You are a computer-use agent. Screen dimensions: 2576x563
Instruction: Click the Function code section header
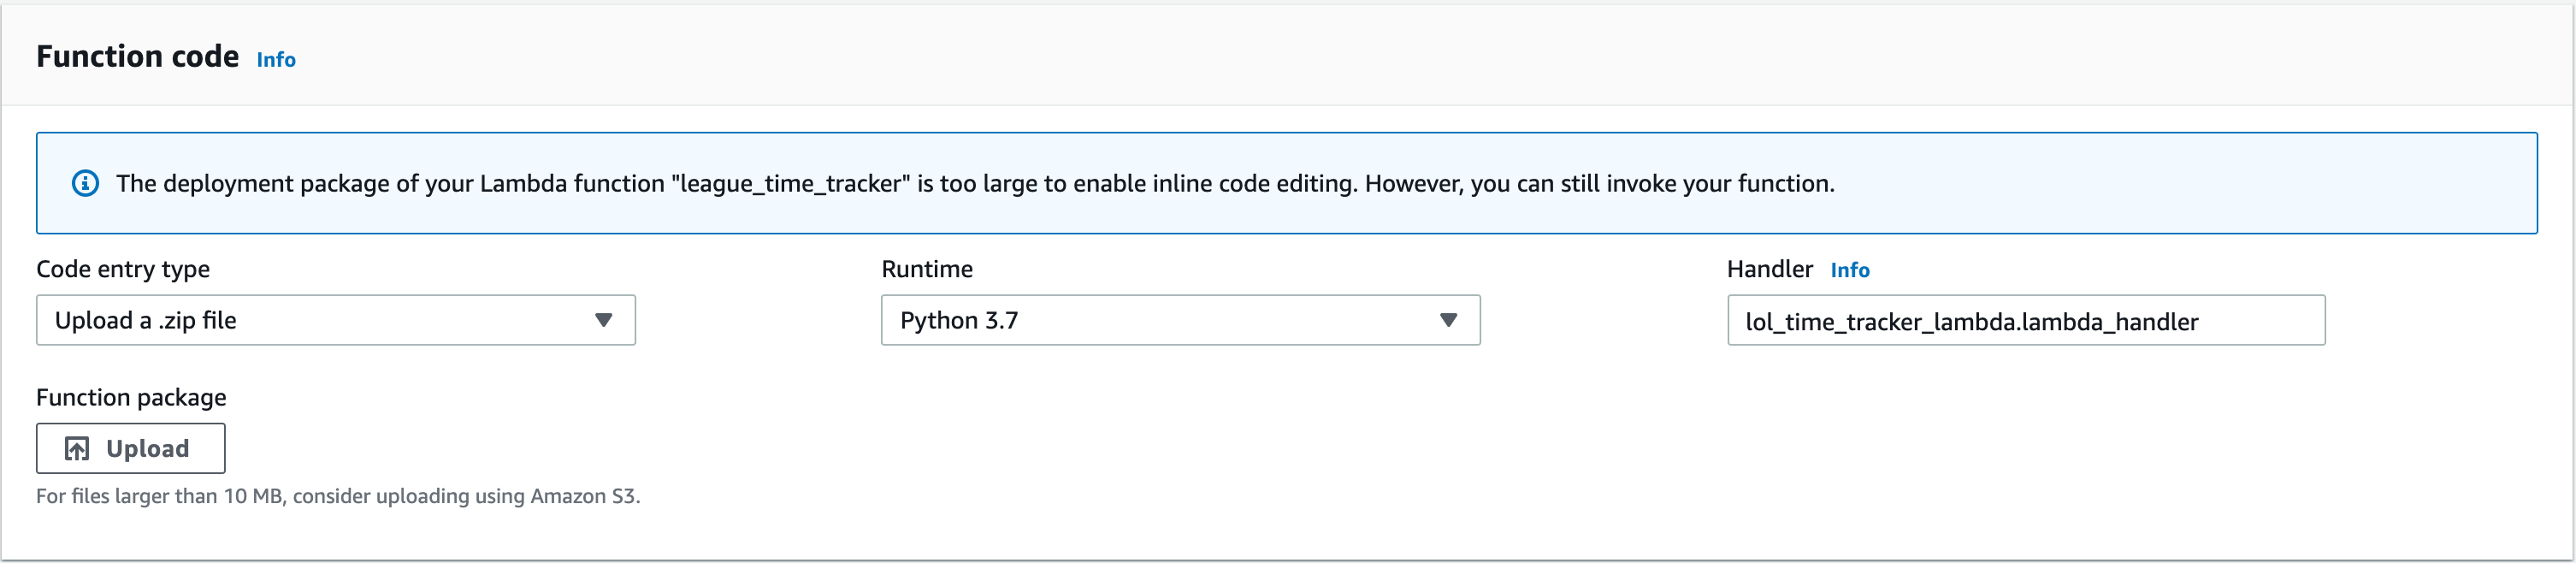[x=137, y=57]
